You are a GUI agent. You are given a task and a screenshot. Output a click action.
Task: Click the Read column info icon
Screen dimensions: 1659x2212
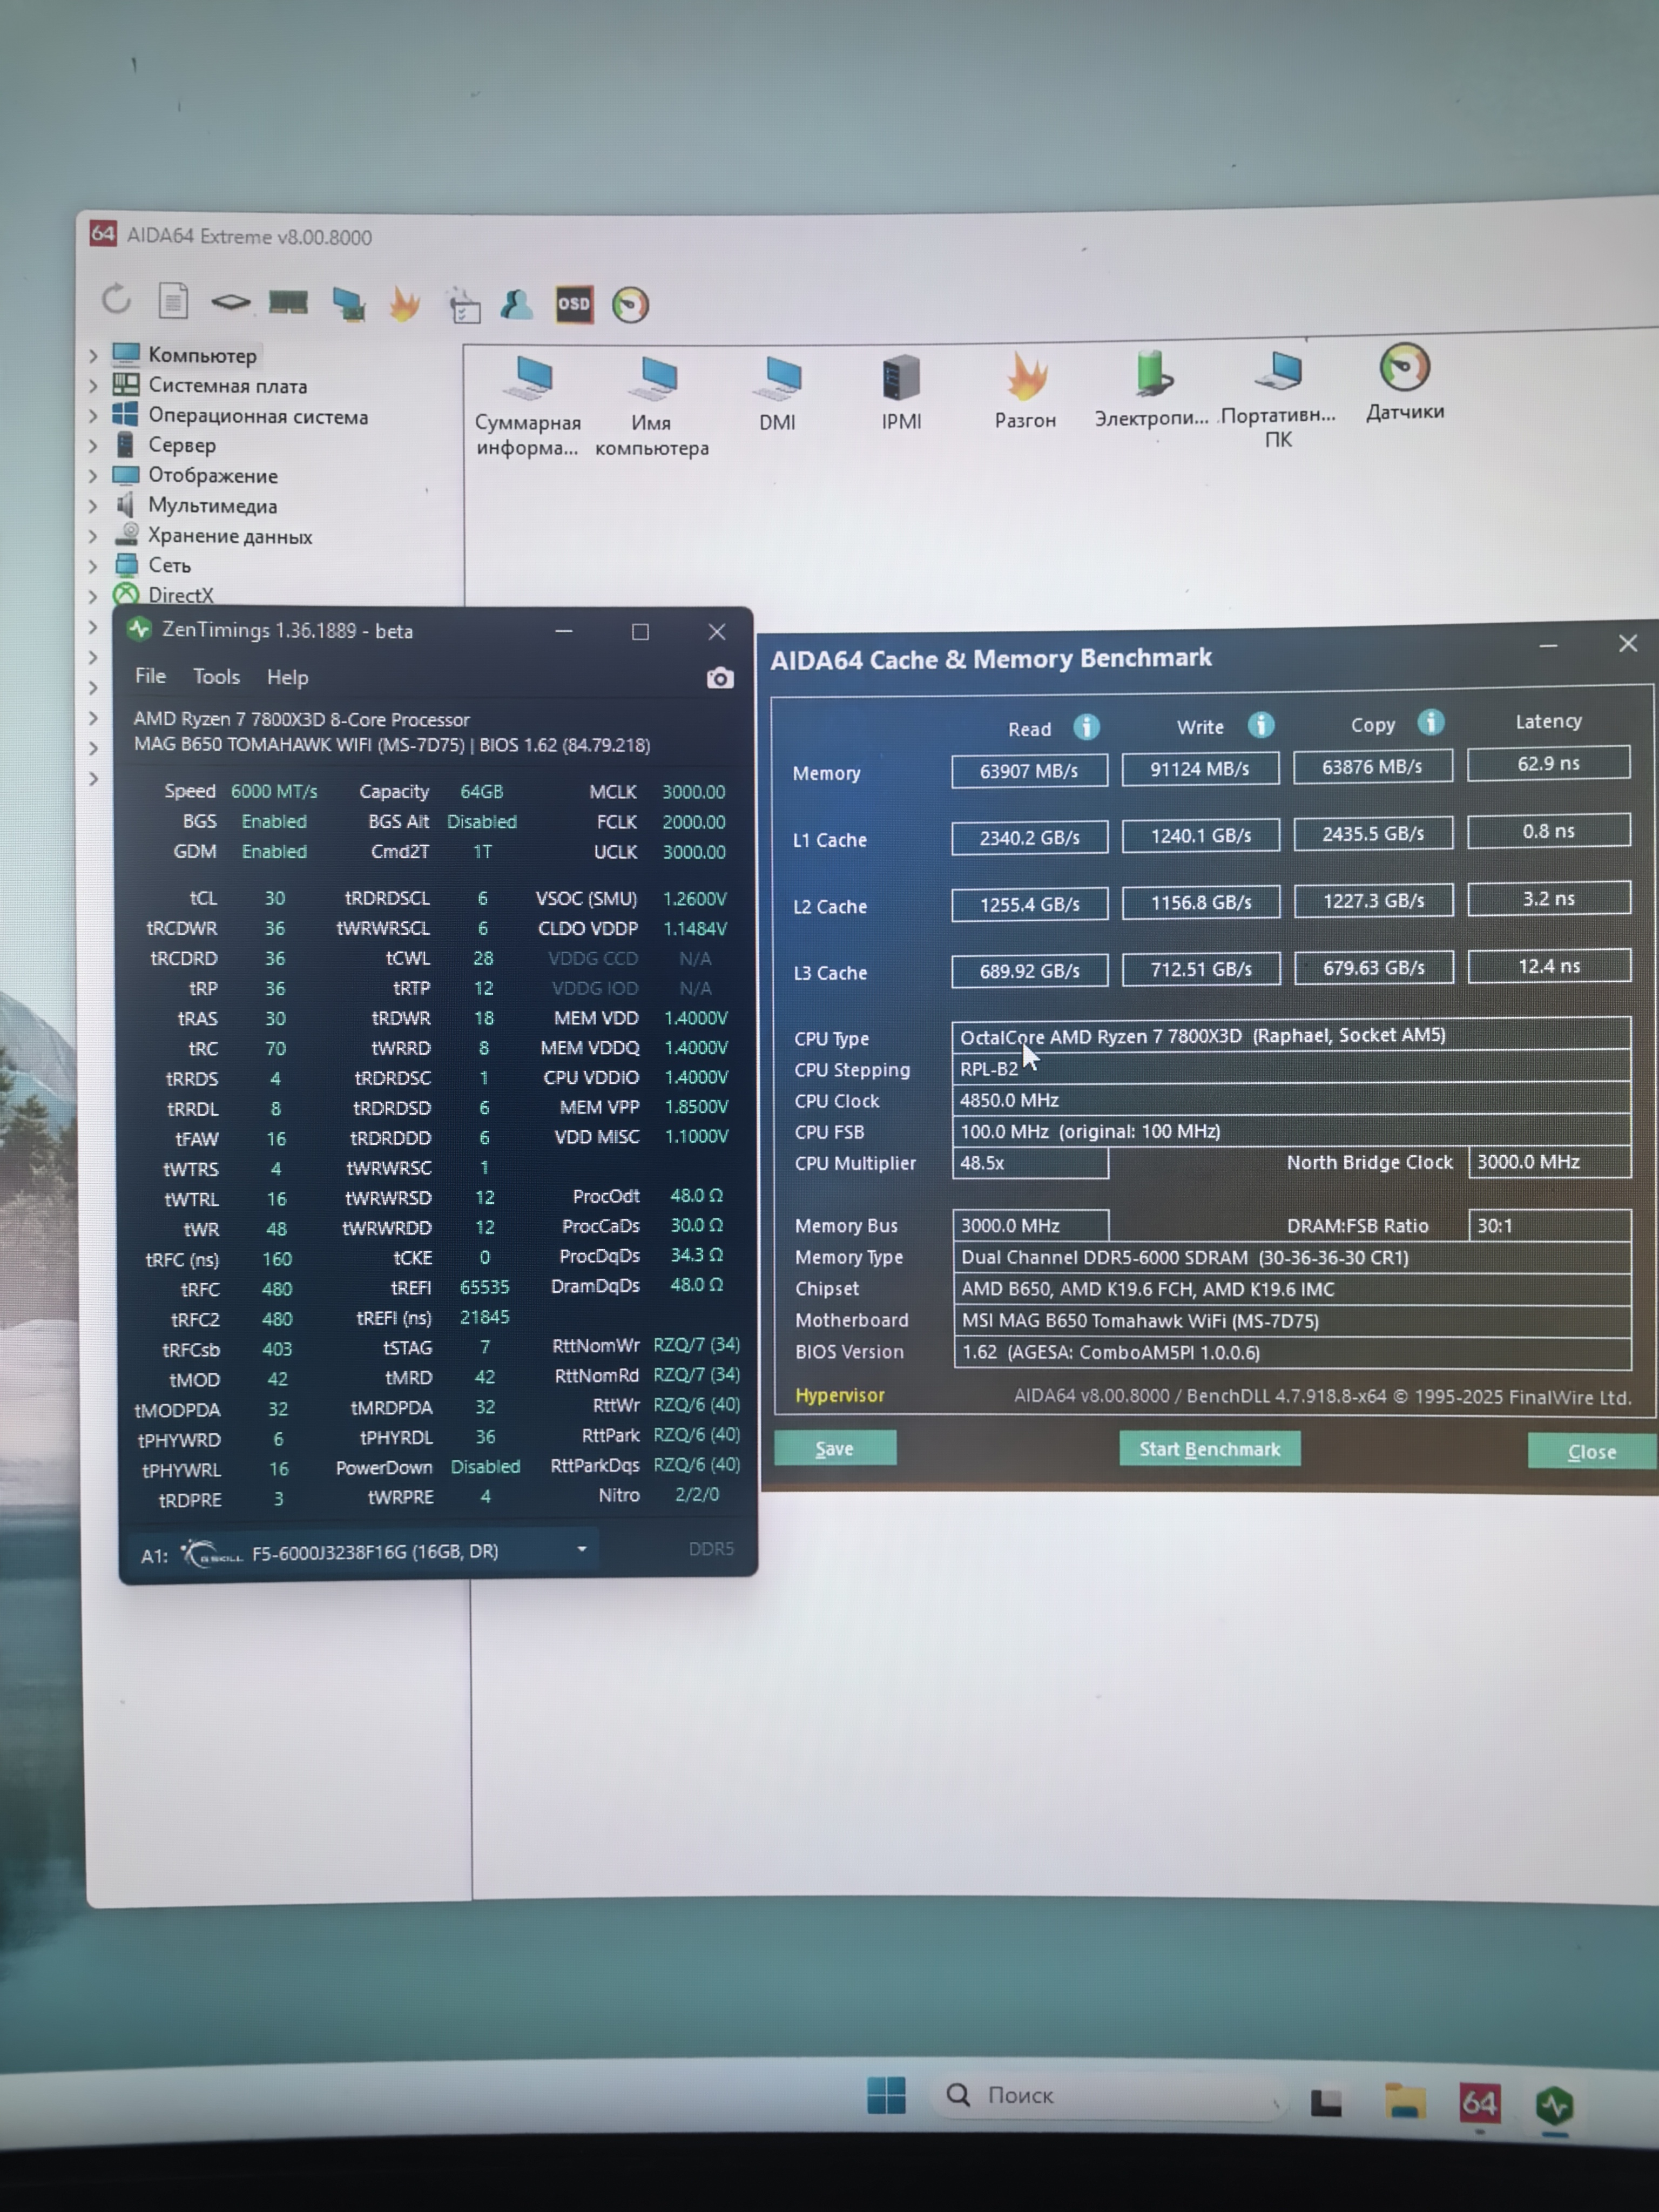point(1086,727)
